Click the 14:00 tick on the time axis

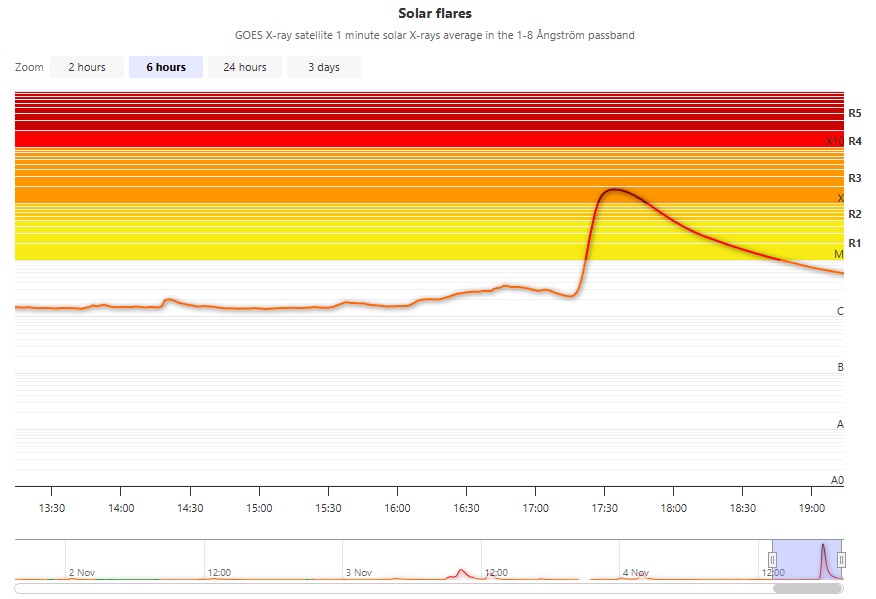(120, 508)
